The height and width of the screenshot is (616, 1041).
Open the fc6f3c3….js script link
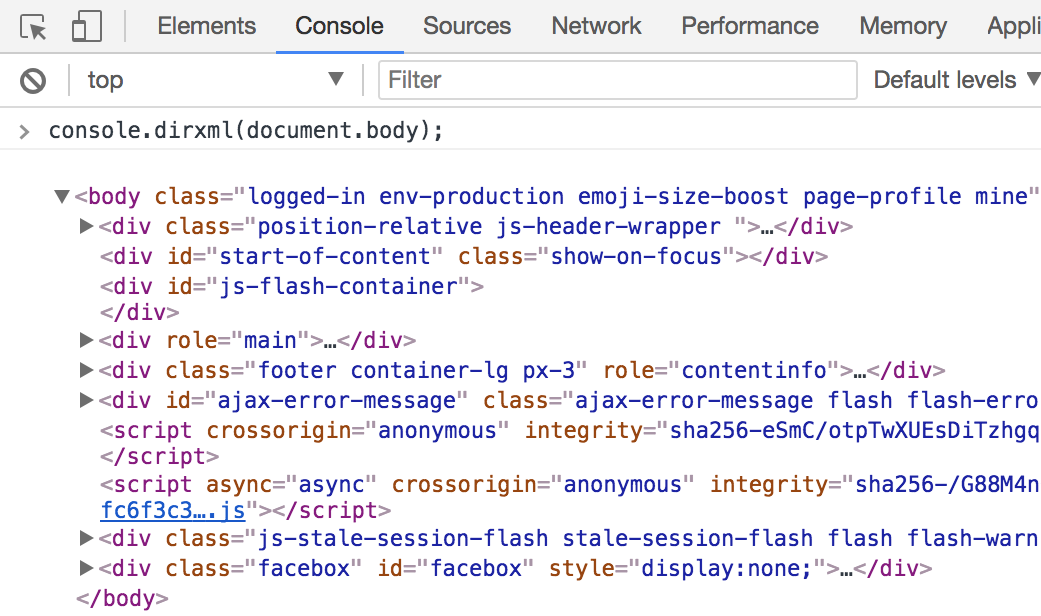click(172, 511)
